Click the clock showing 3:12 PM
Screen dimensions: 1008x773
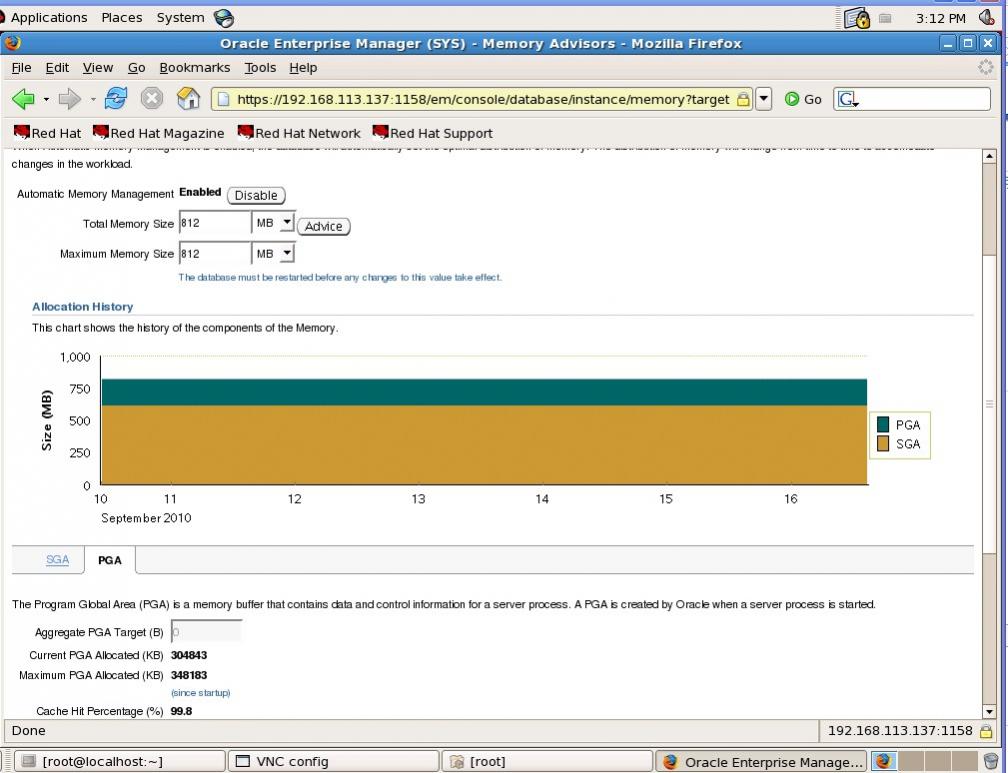(x=940, y=18)
